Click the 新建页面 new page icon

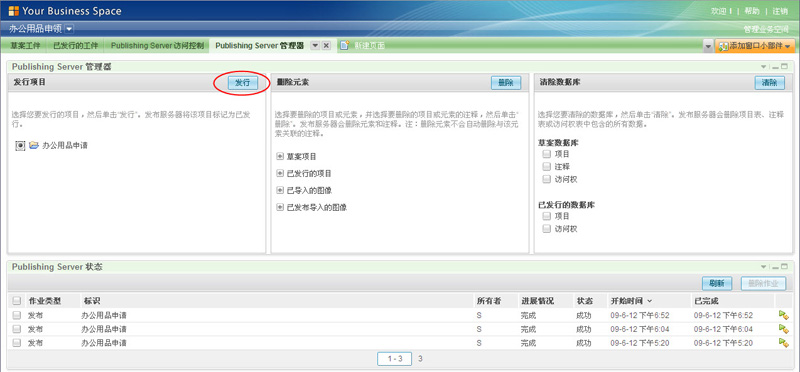344,45
